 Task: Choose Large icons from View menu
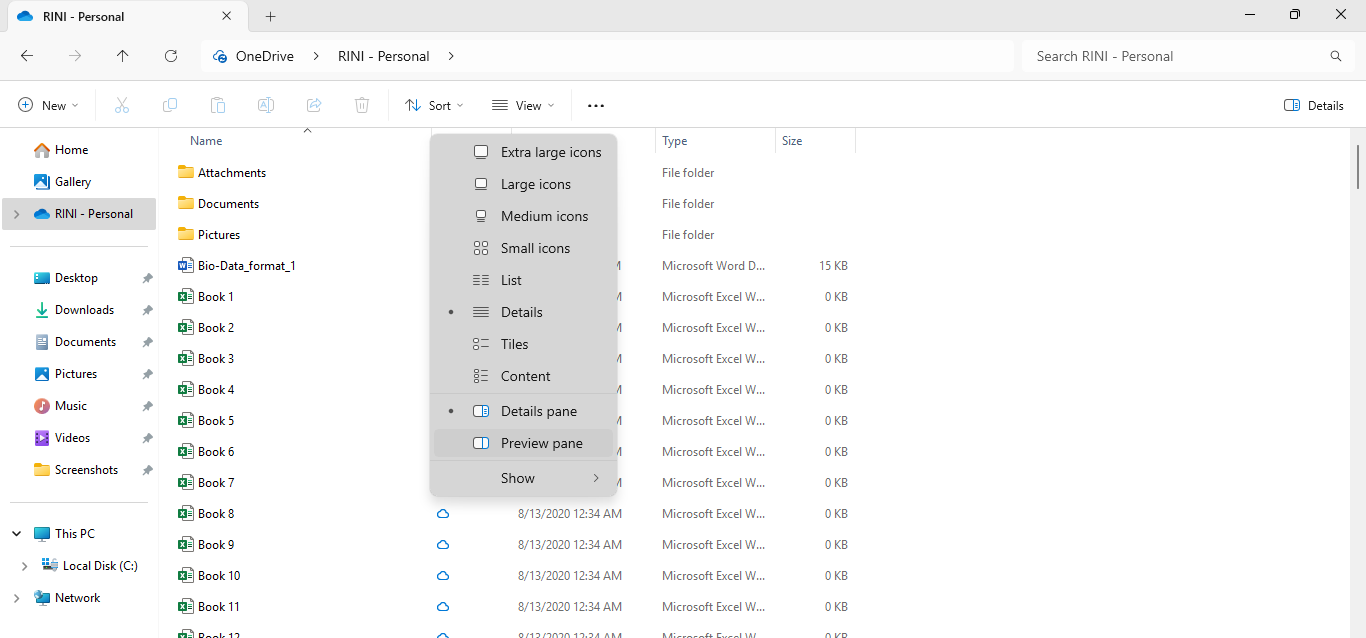point(535,184)
